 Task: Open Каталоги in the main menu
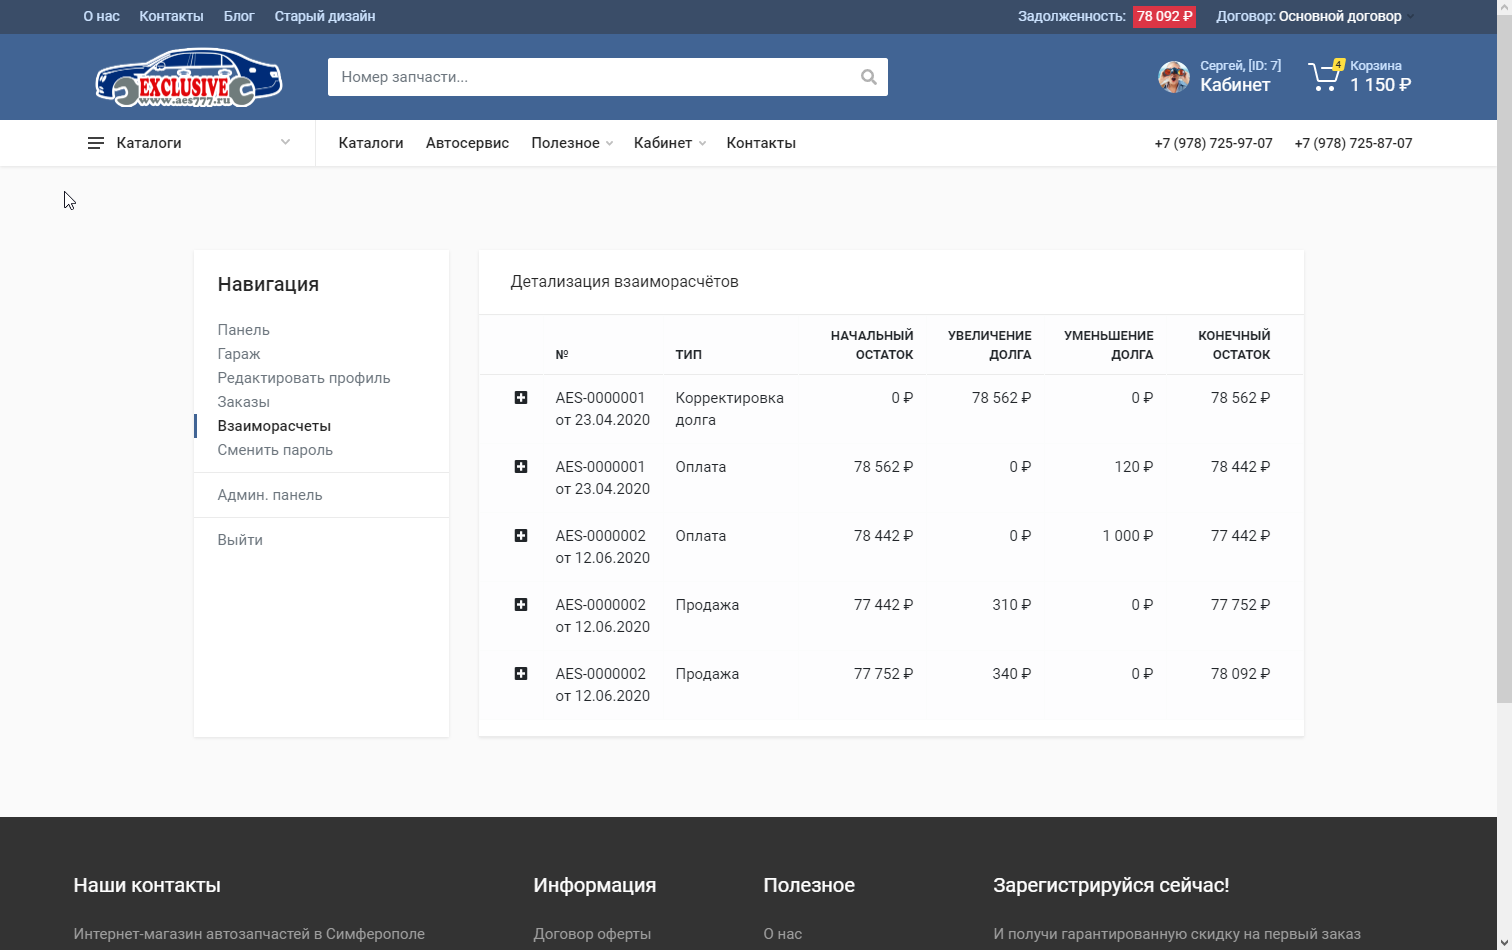tap(371, 143)
